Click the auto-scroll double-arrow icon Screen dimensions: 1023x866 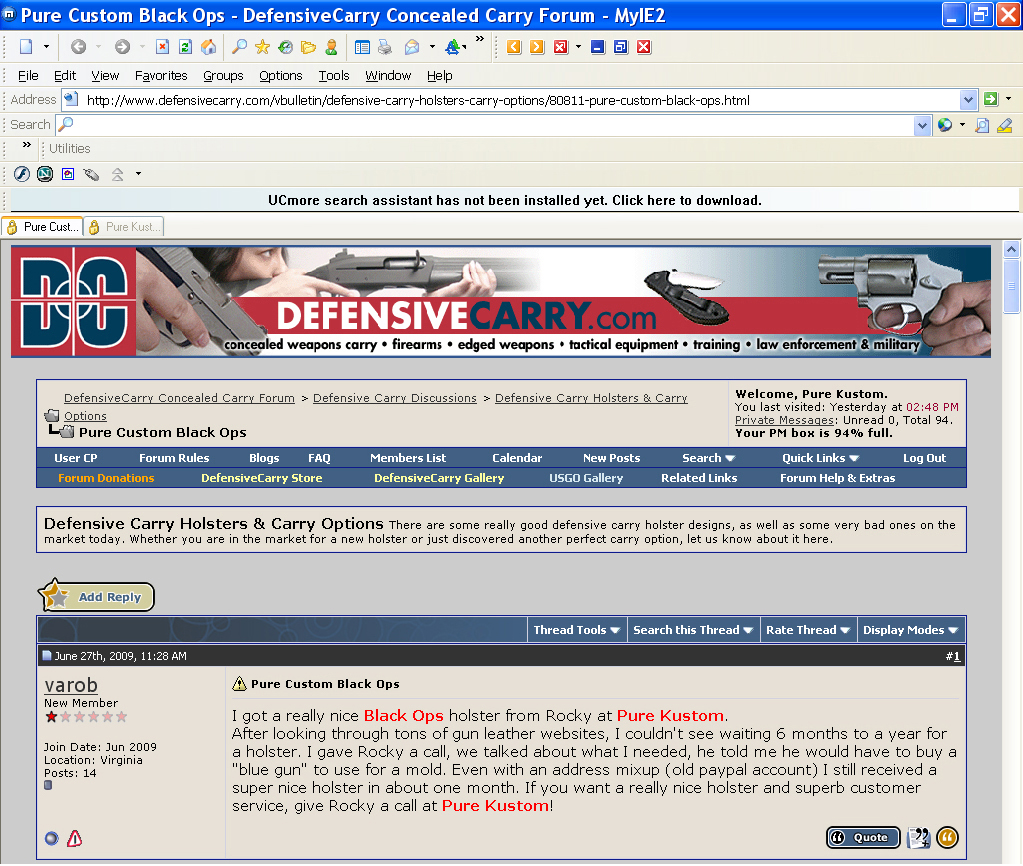click(117, 174)
